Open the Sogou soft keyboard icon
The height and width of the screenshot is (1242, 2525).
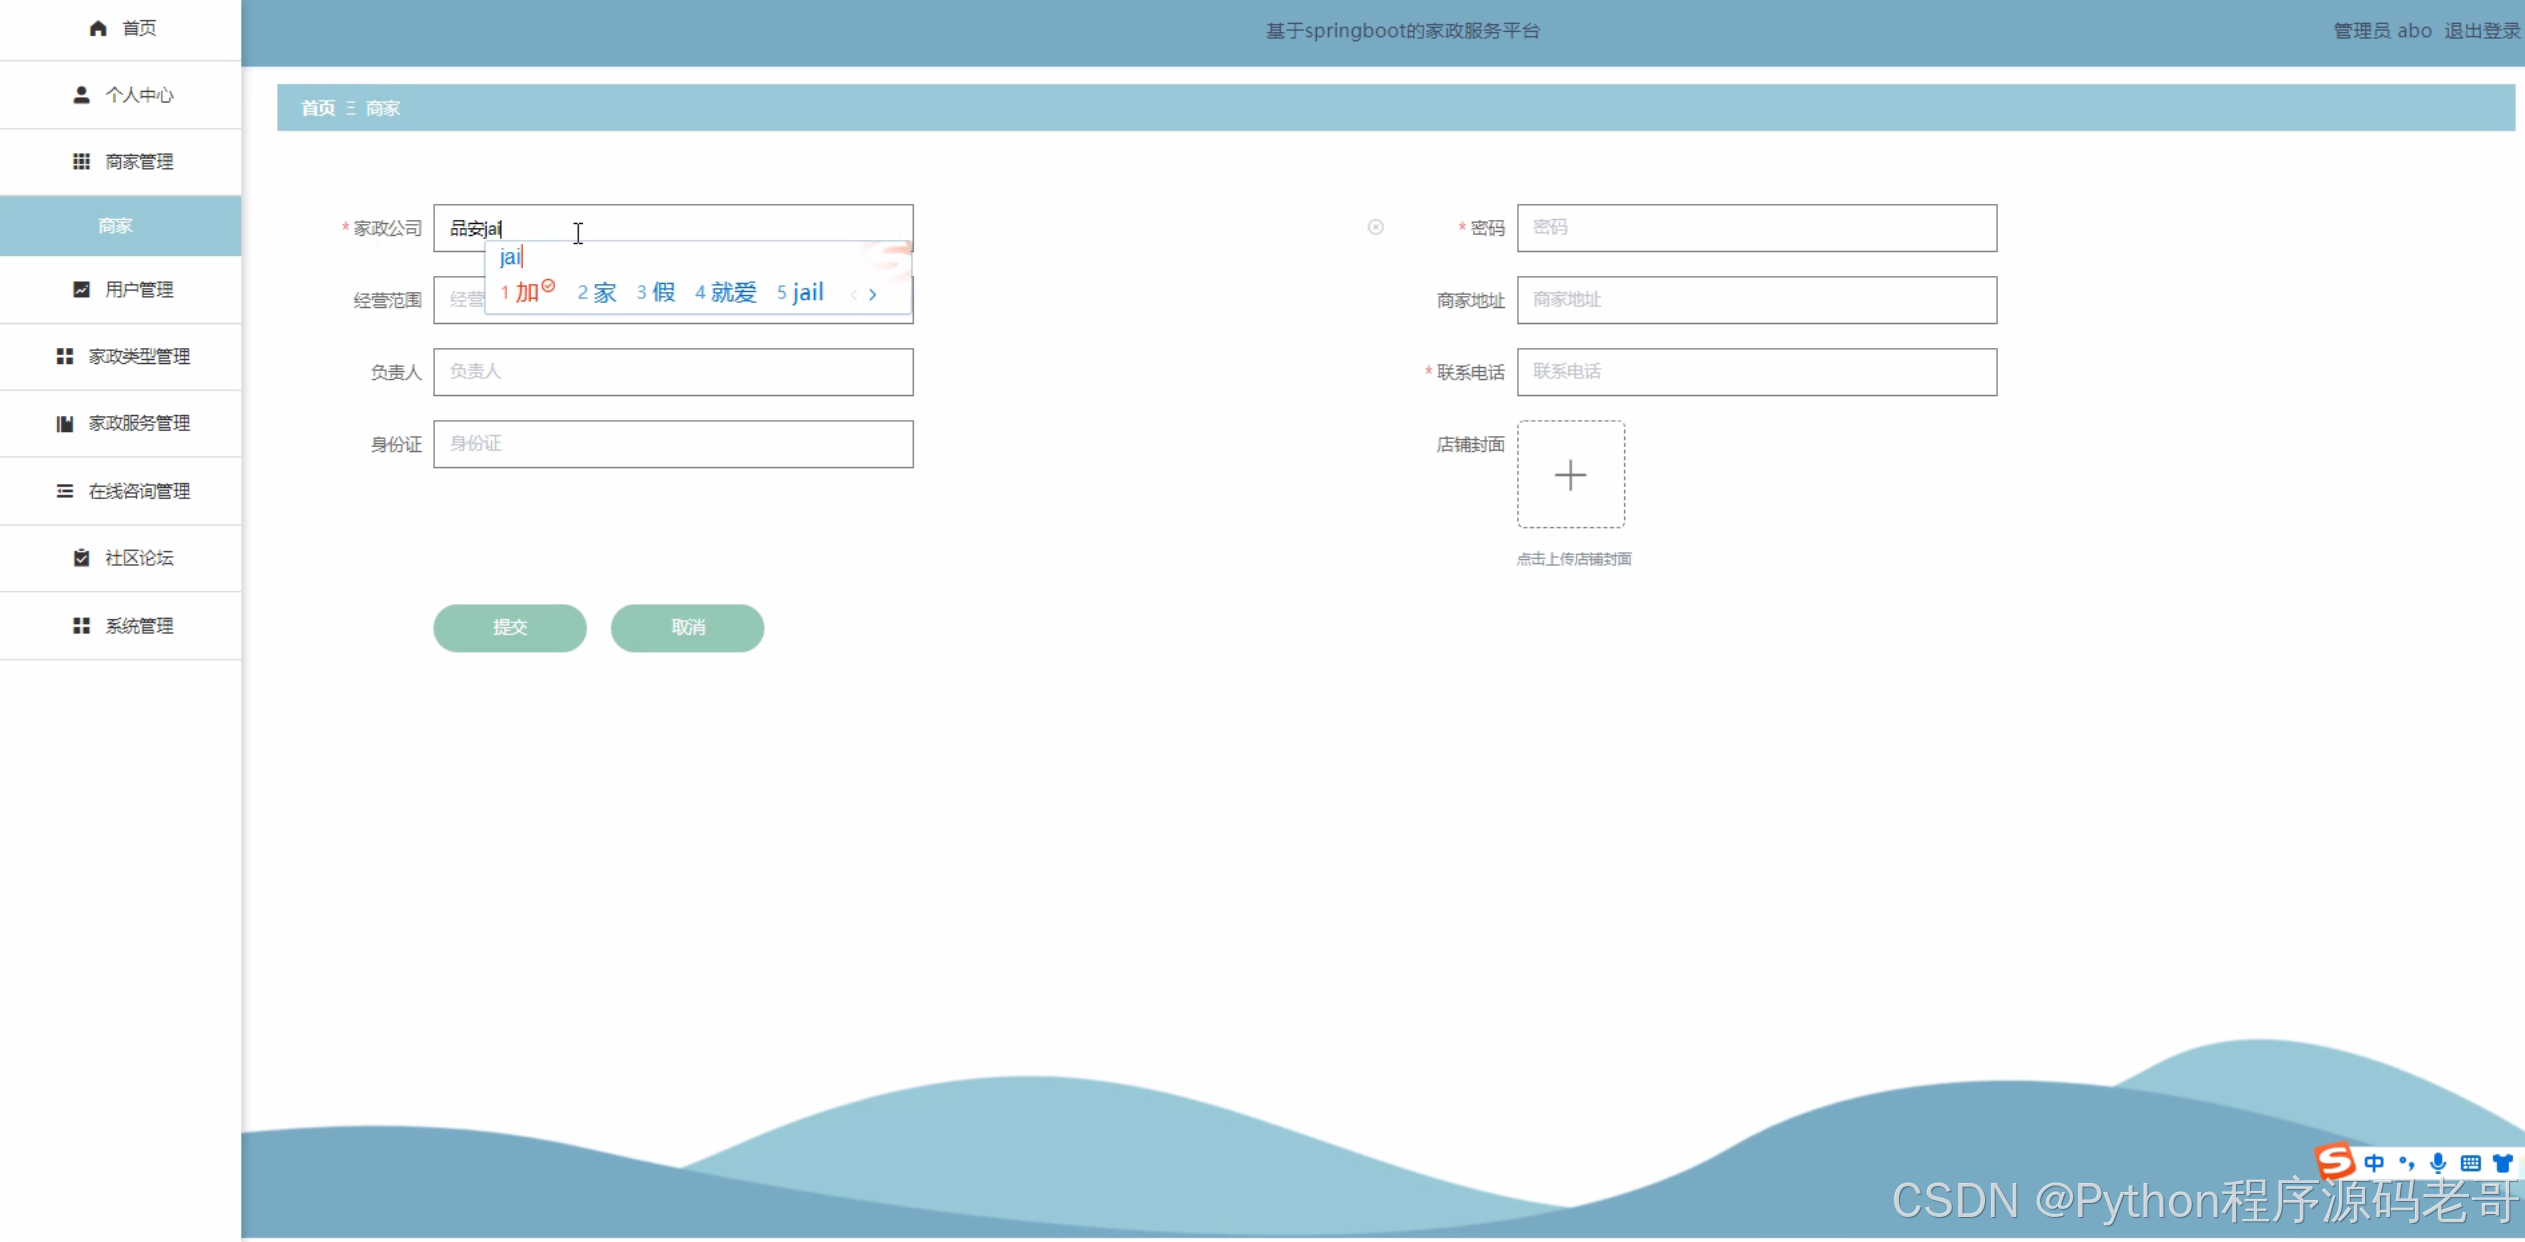pos(2470,1163)
